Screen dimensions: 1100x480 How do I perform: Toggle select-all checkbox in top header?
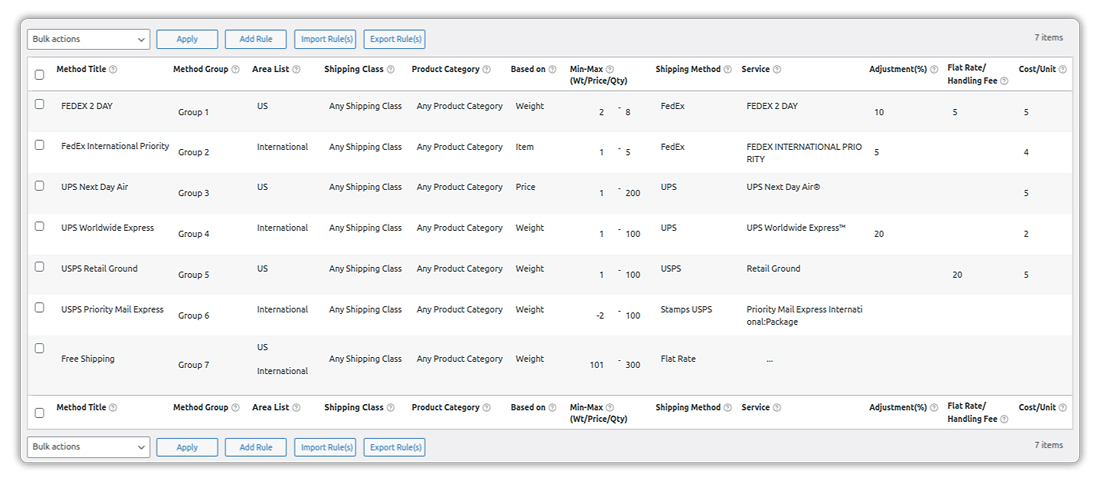40,74
